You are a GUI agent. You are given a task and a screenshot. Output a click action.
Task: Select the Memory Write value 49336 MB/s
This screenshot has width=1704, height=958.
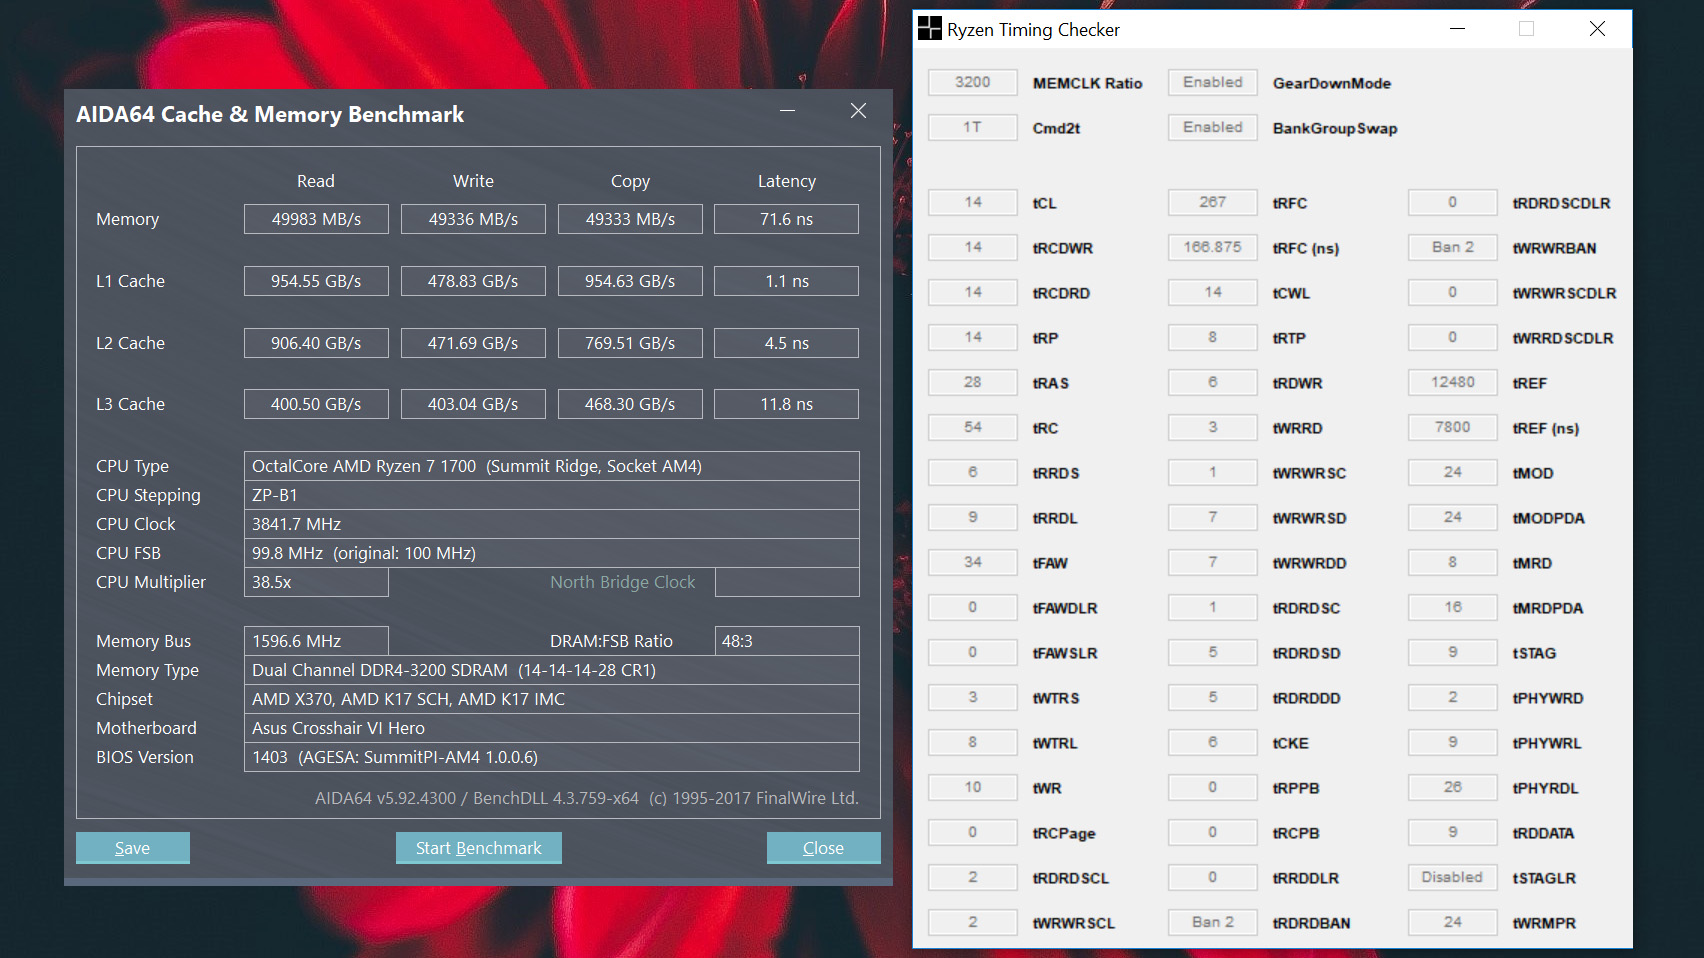pyautogui.click(x=473, y=219)
